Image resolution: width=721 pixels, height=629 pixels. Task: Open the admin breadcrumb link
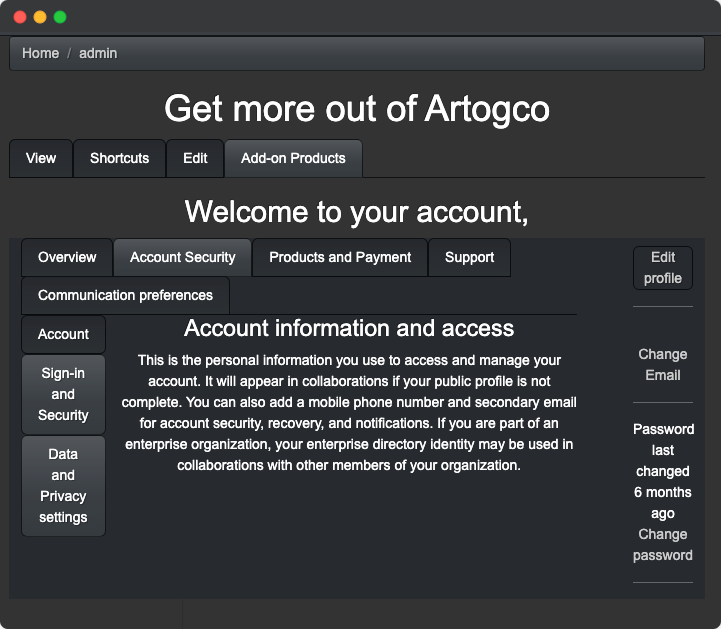(98, 53)
